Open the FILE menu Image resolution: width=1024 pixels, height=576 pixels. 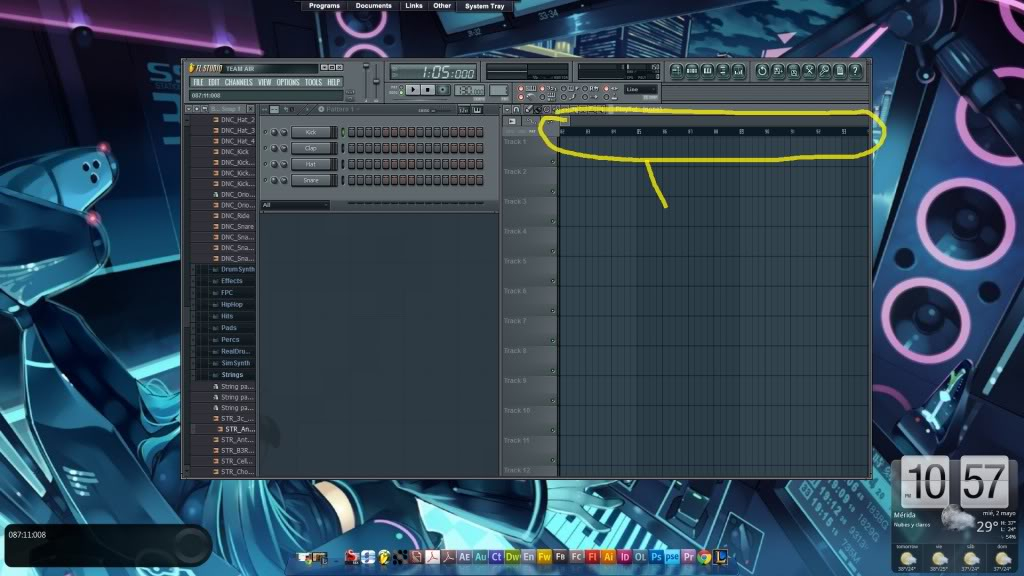click(x=198, y=82)
